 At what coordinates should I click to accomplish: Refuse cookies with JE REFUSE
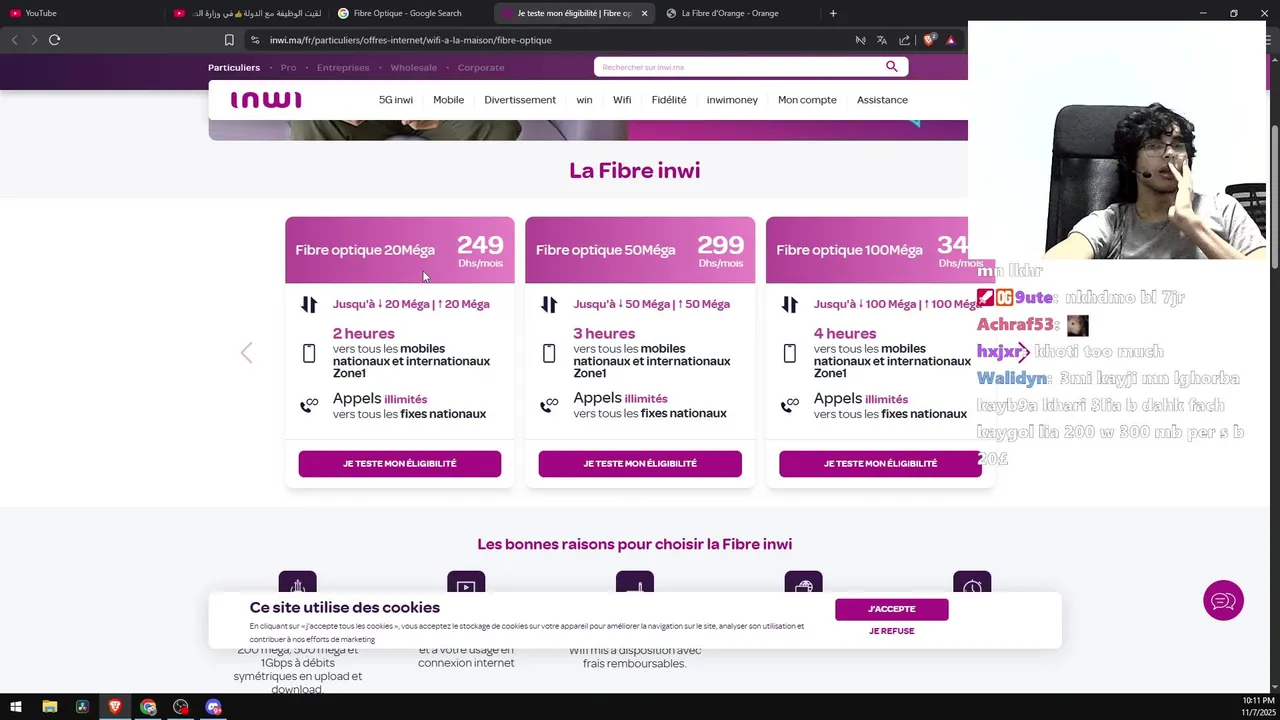click(892, 631)
